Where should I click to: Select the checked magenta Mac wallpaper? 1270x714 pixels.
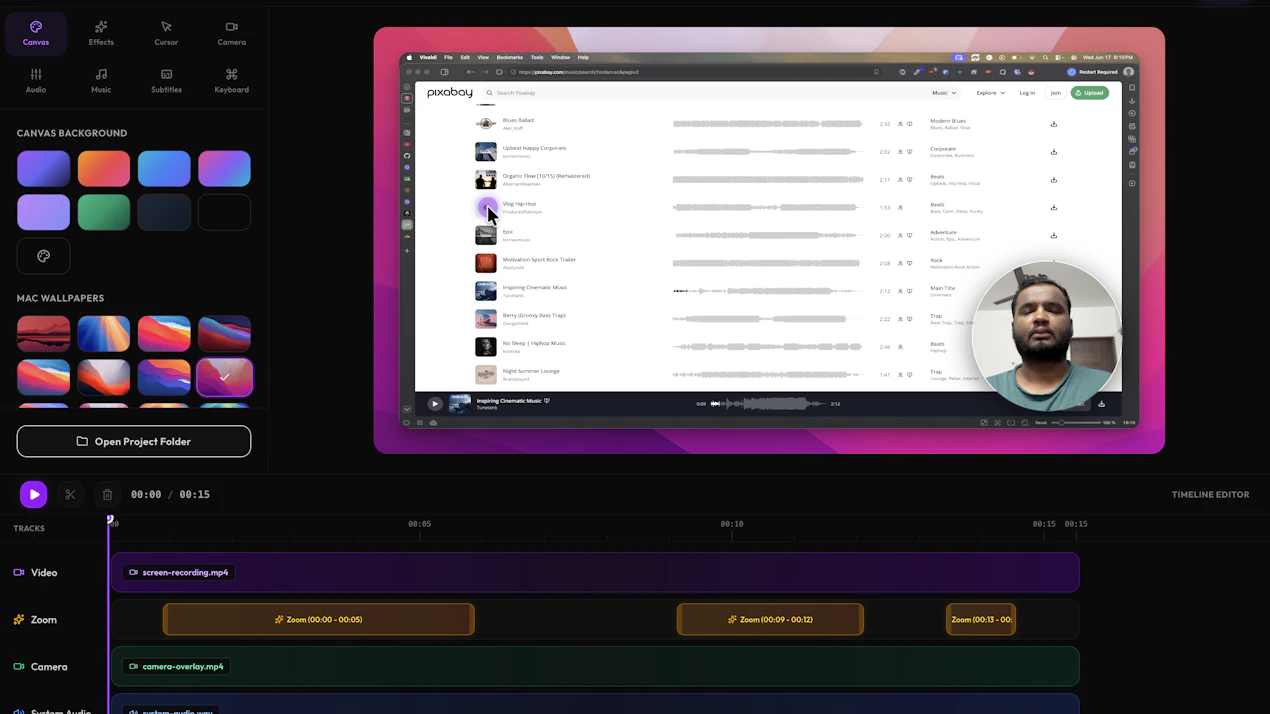224,377
